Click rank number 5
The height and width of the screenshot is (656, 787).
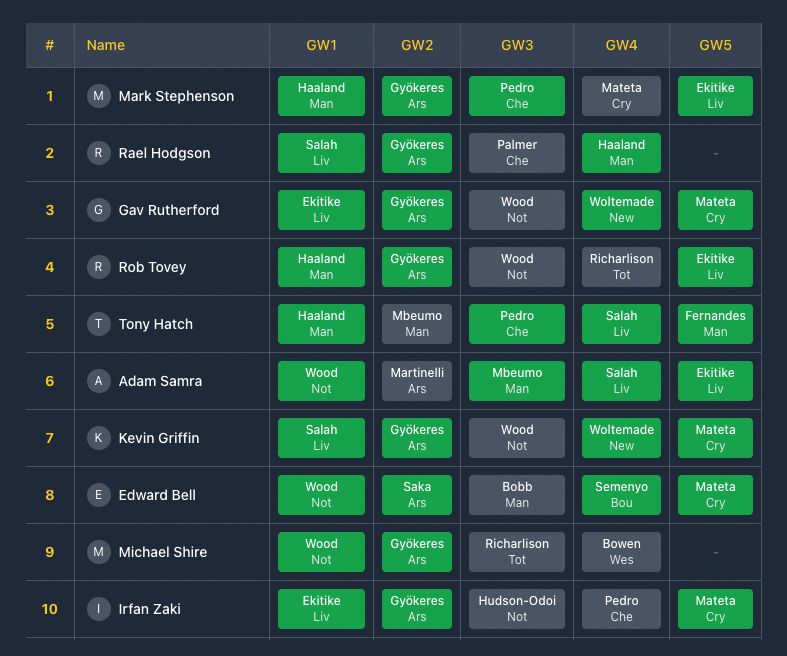(50, 324)
